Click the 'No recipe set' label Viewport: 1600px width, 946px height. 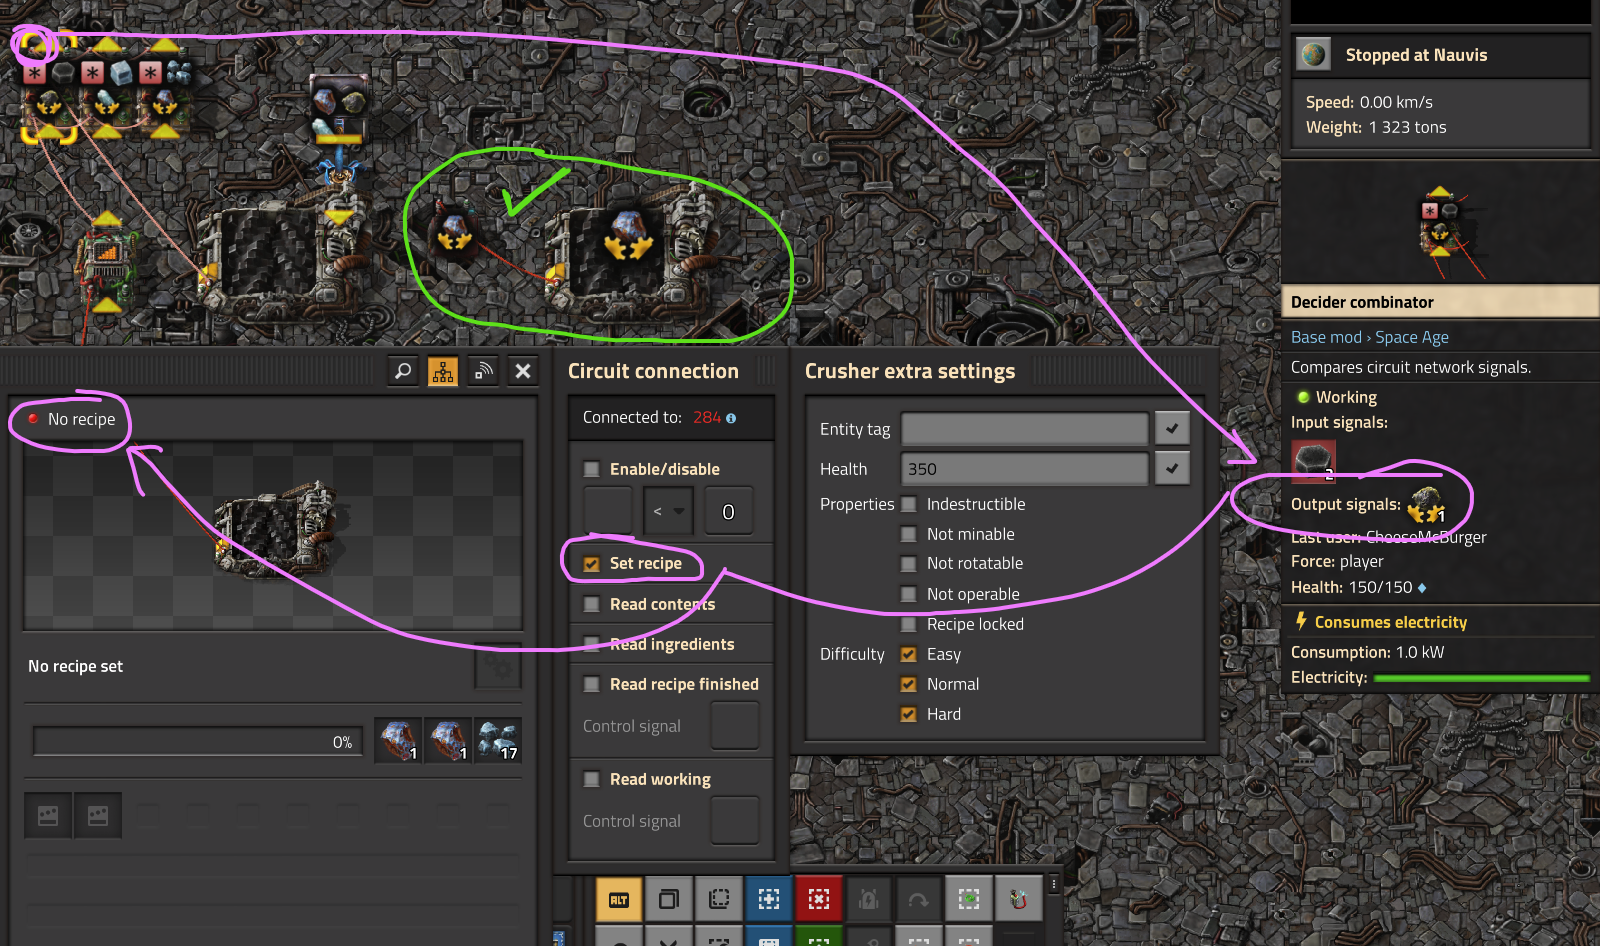coord(75,666)
